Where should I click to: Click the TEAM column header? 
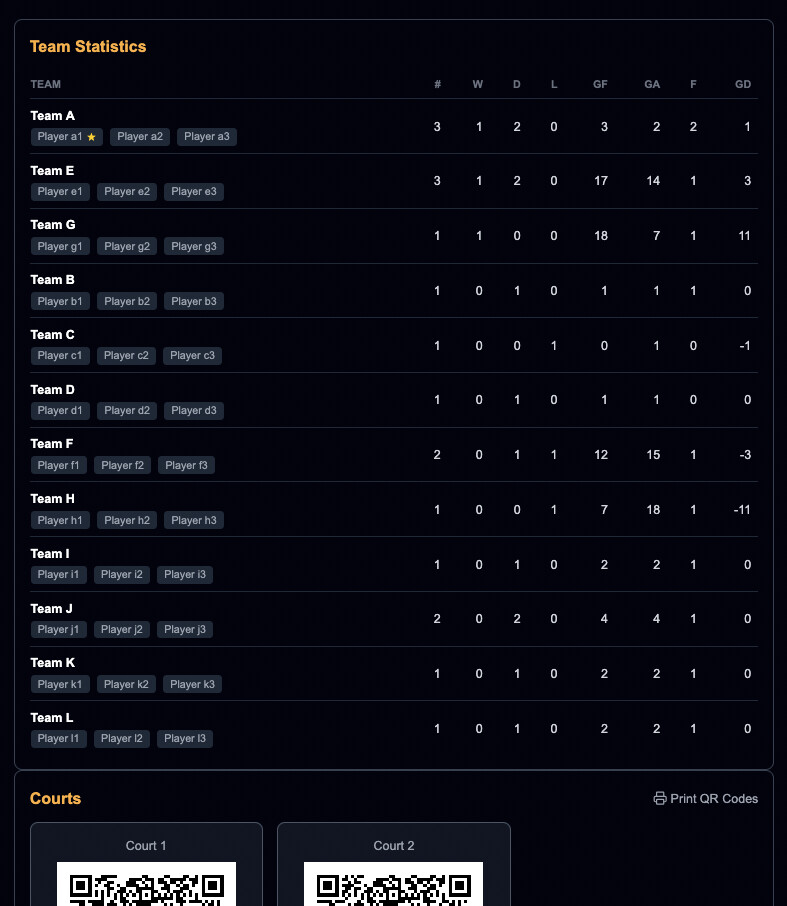pos(46,85)
